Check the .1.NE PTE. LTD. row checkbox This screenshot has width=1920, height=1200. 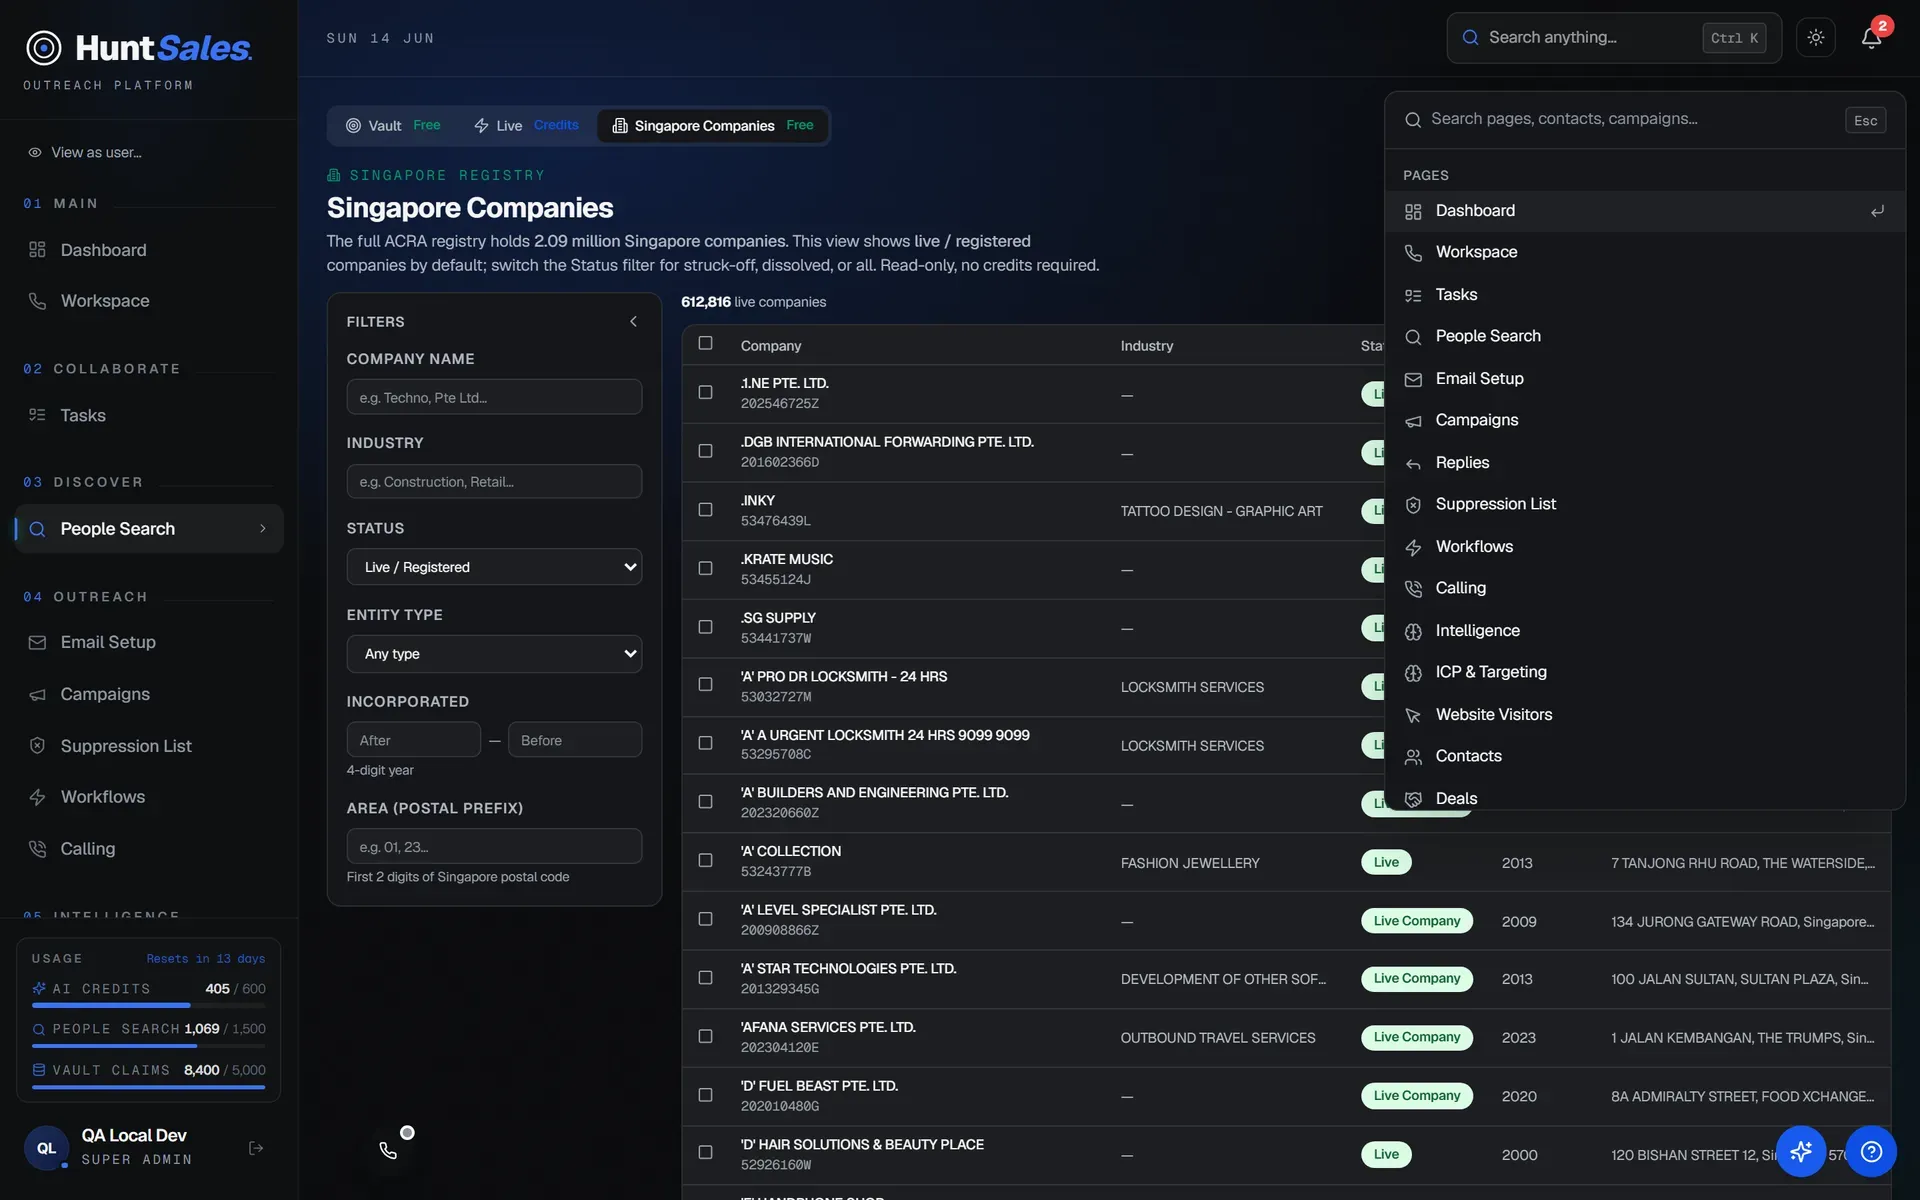(x=705, y=392)
